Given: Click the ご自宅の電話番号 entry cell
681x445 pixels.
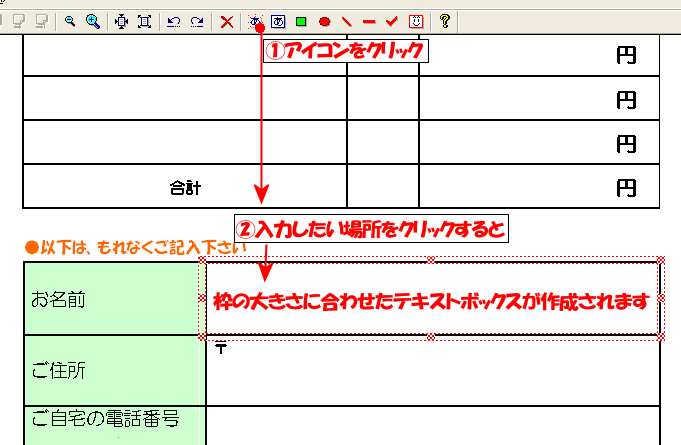Looking at the screenshot, I should 431,424.
